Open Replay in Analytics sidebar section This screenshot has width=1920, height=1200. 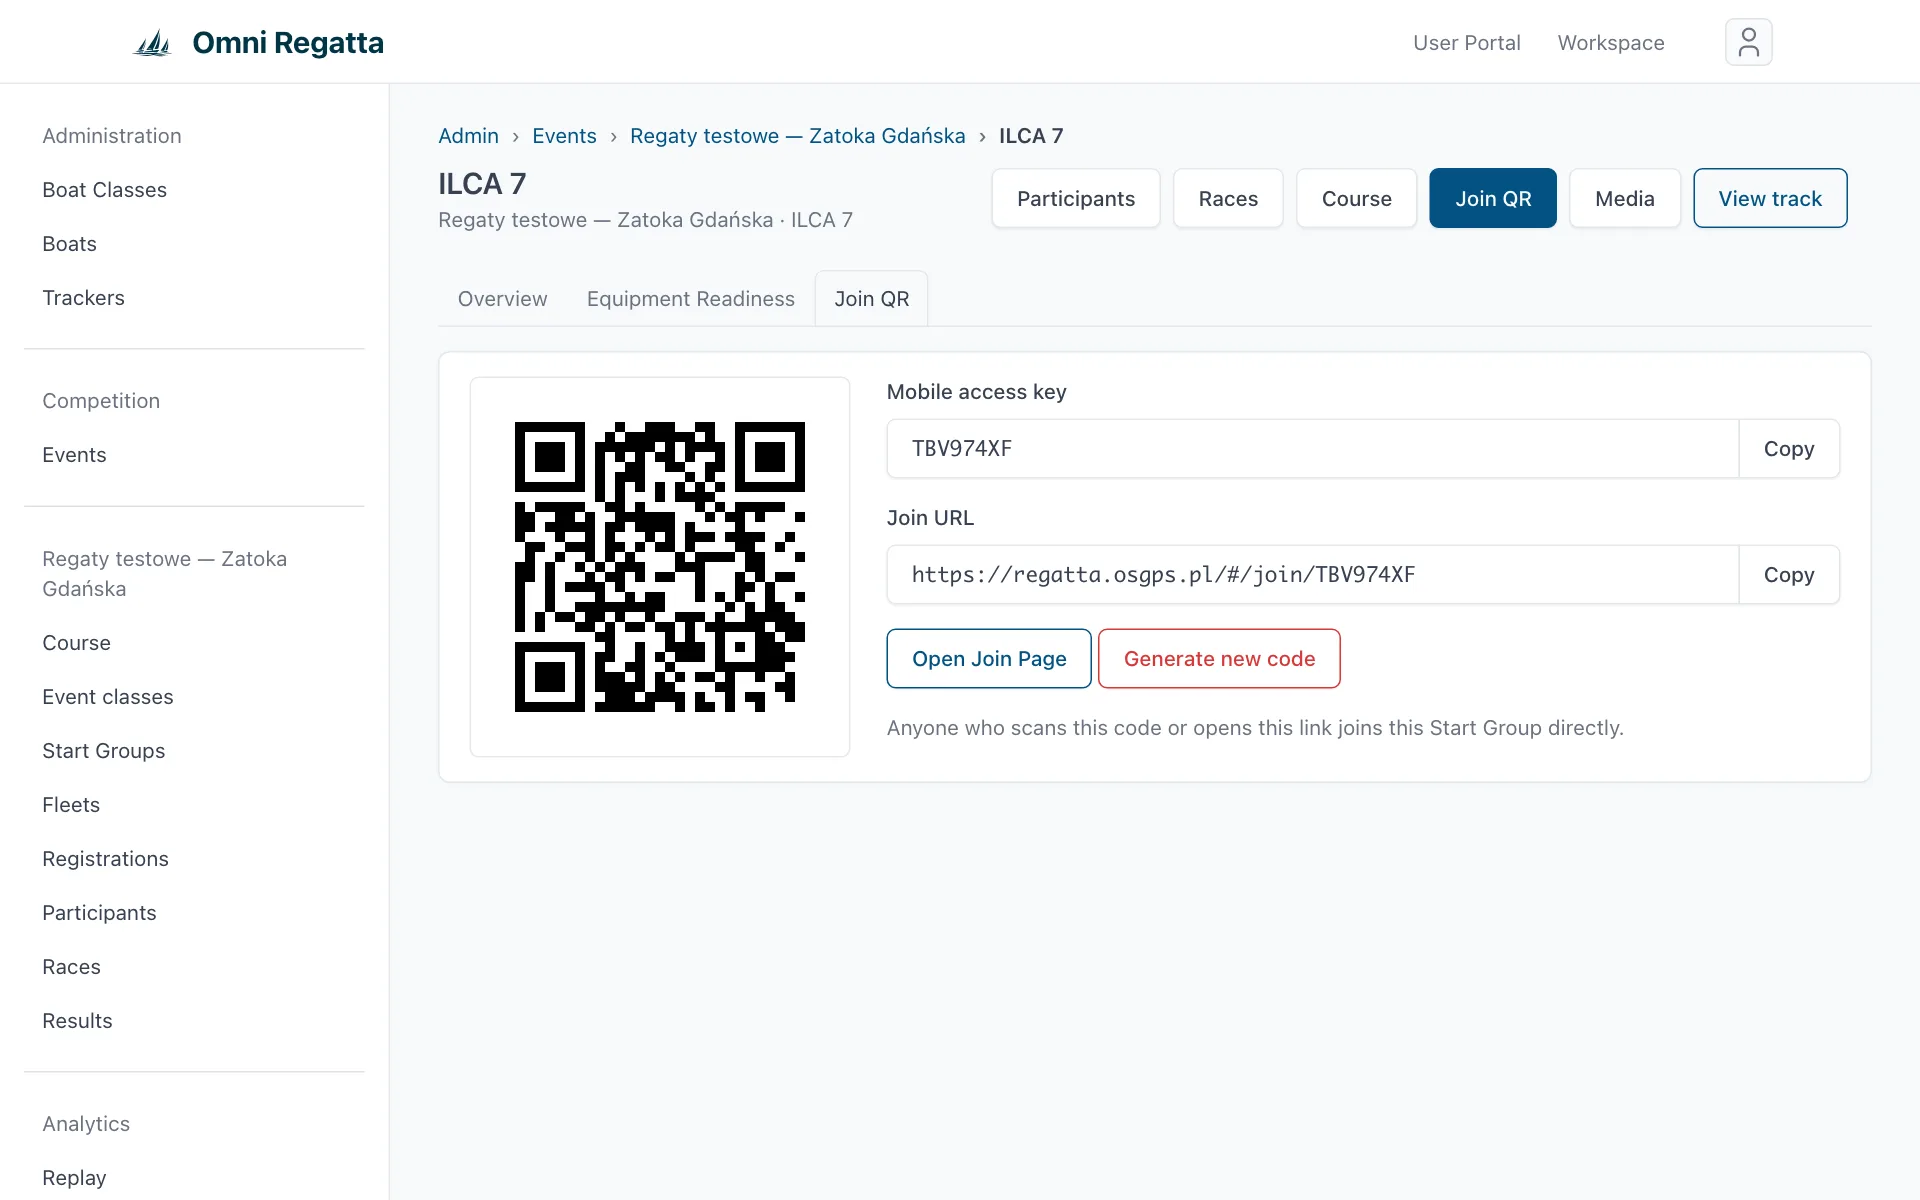(x=74, y=1178)
